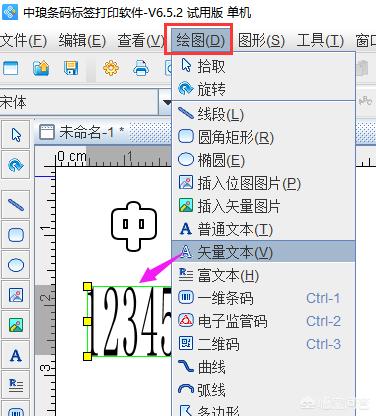The width and height of the screenshot is (376, 416).
Task: Click the printer toolbar icon
Action: tap(141, 68)
